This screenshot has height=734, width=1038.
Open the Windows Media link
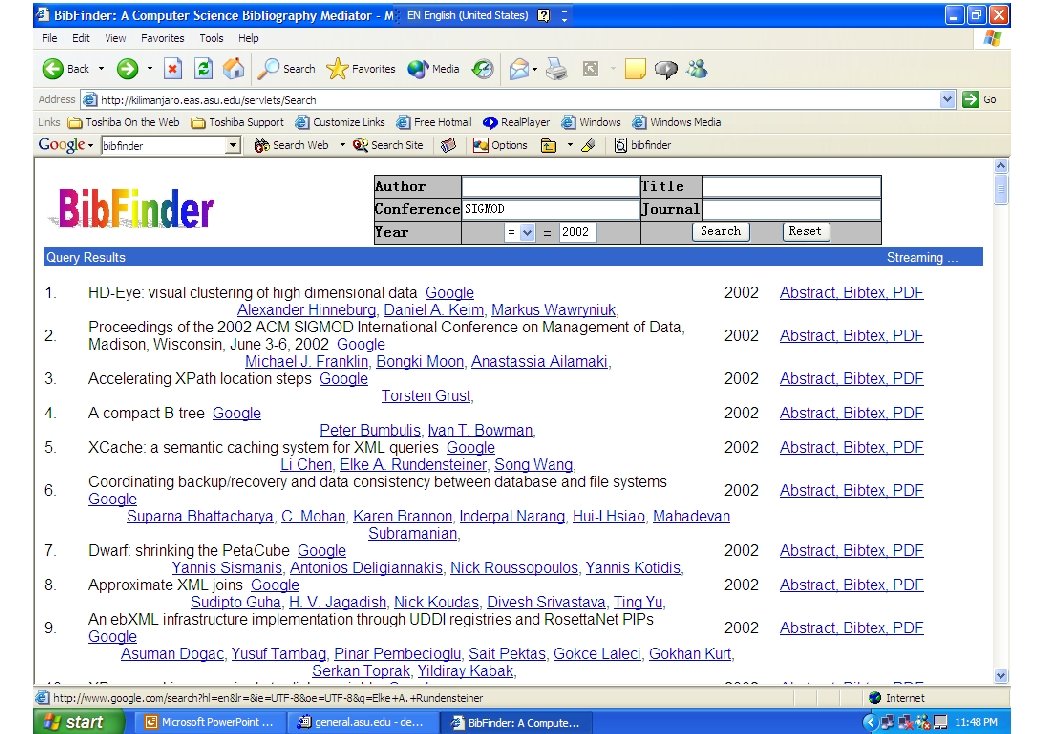pyautogui.click(x=677, y=122)
